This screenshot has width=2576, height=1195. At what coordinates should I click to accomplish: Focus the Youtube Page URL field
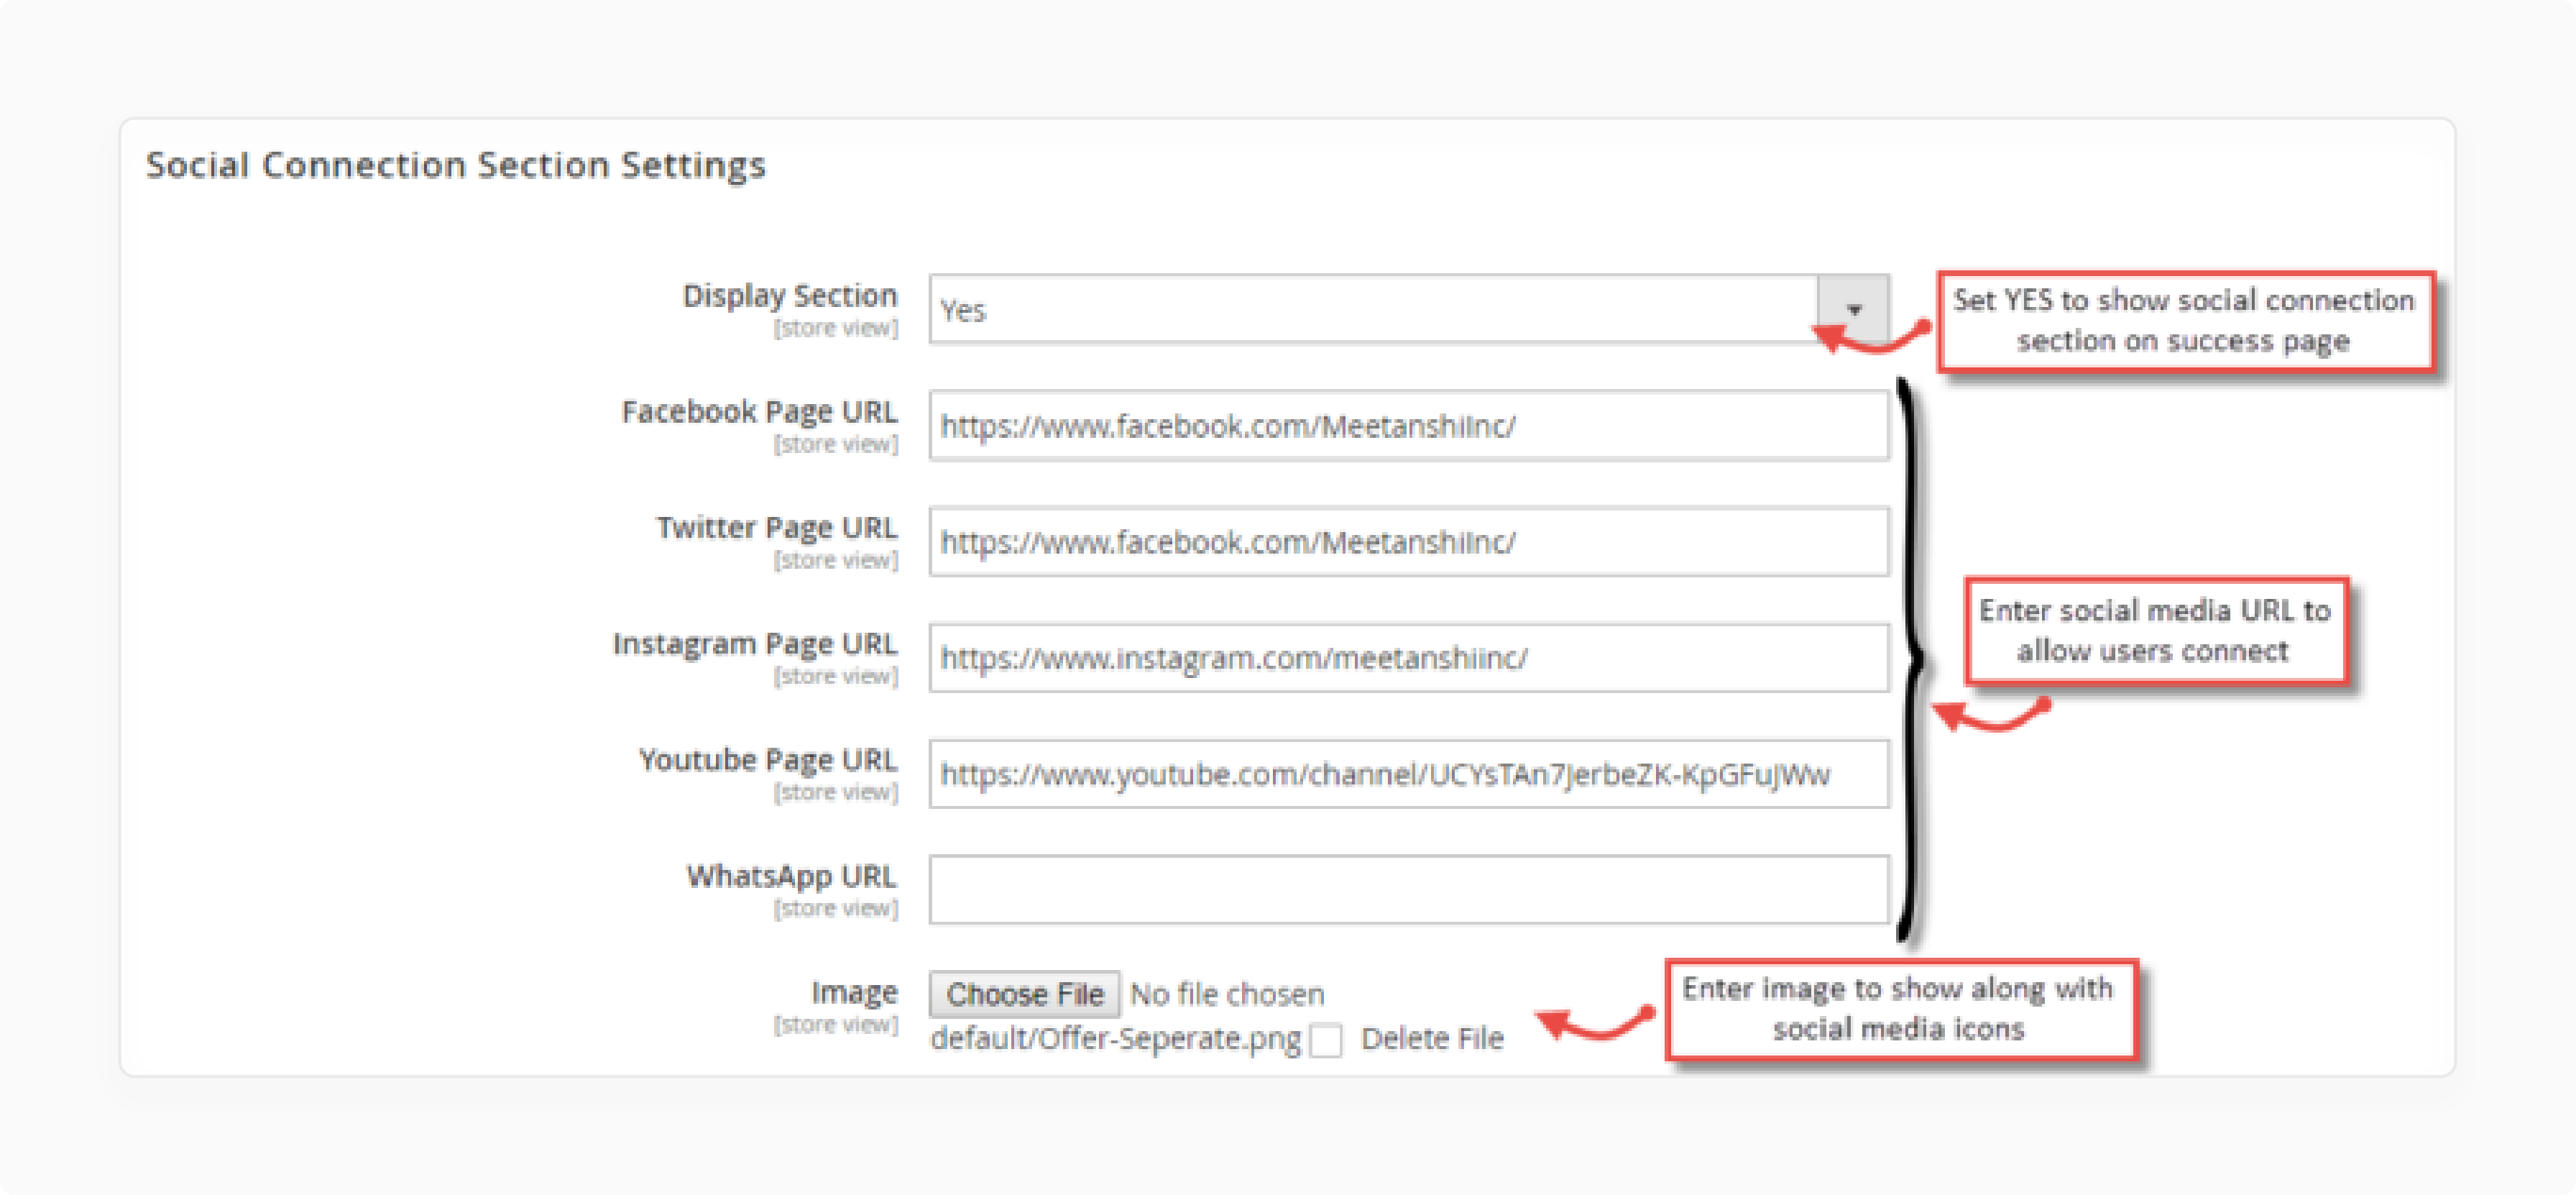1408,774
